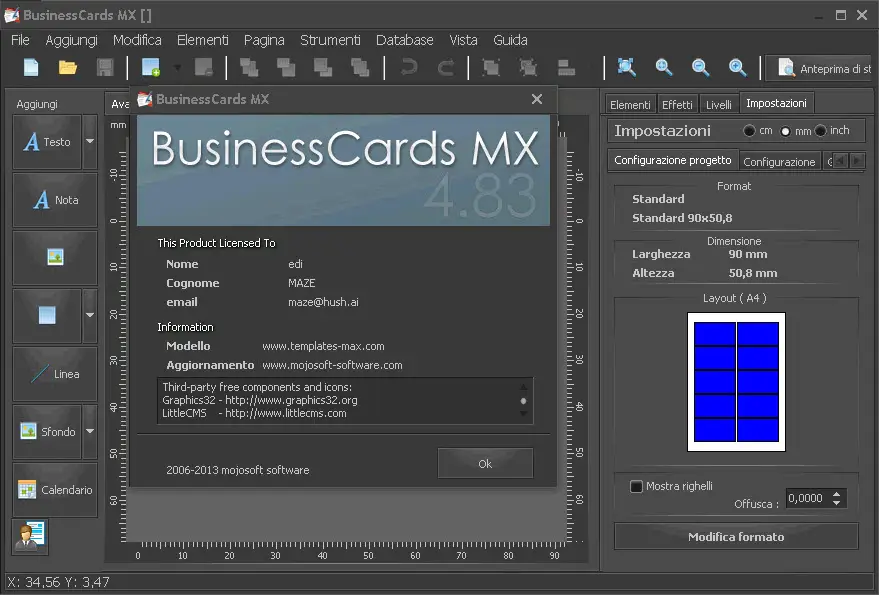Select the cm unit radio button
The height and width of the screenshot is (595, 879).
tap(749, 131)
